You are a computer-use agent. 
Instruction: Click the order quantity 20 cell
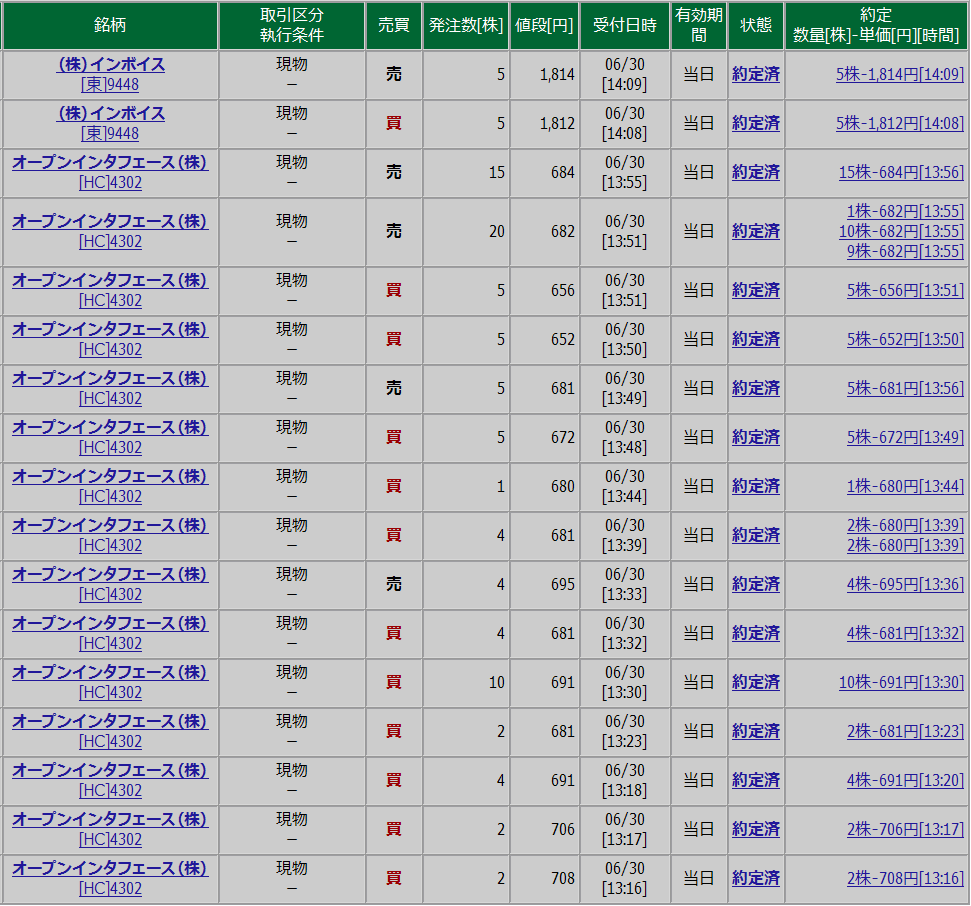pos(466,231)
